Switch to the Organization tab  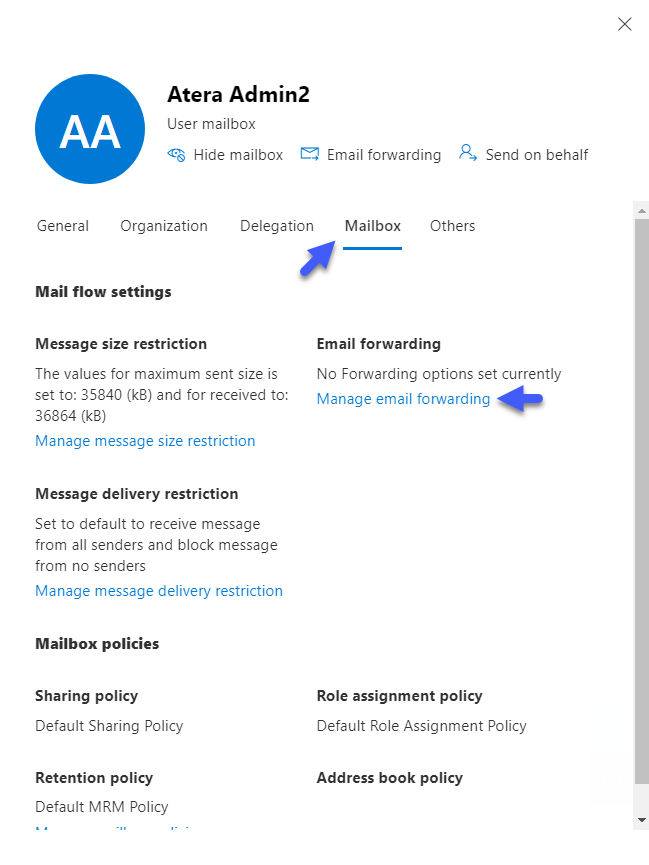tap(164, 226)
